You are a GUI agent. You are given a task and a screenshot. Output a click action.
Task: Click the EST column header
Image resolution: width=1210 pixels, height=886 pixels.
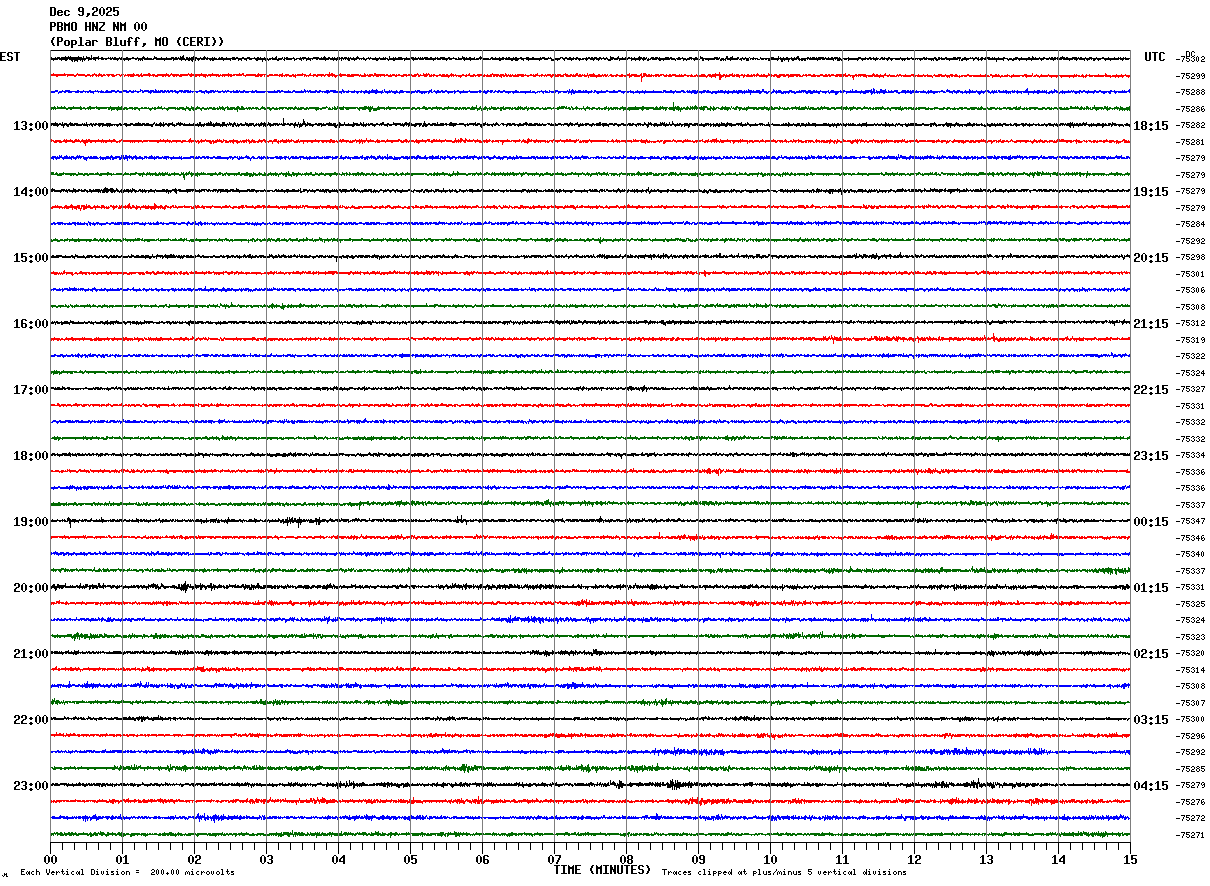point(10,57)
